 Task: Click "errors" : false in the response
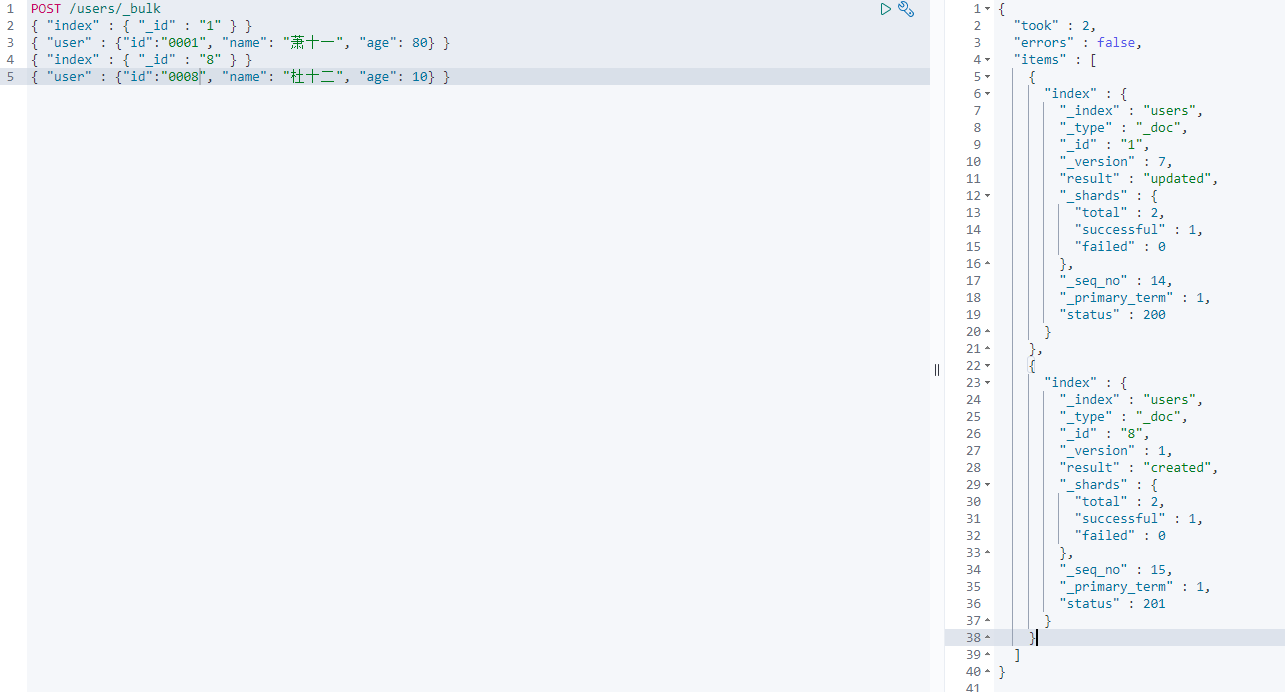1077,43
